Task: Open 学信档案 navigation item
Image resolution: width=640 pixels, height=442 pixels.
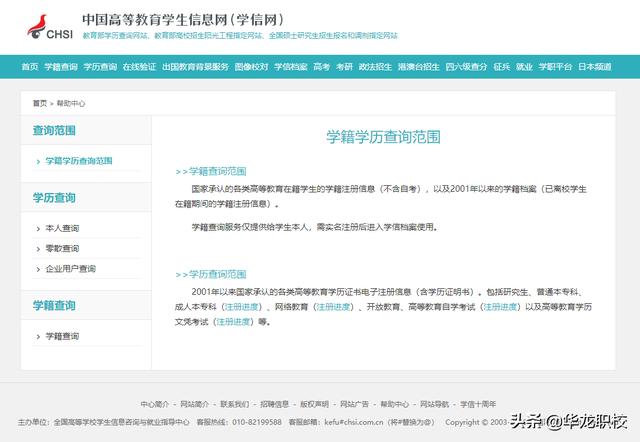Action: pos(291,67)
